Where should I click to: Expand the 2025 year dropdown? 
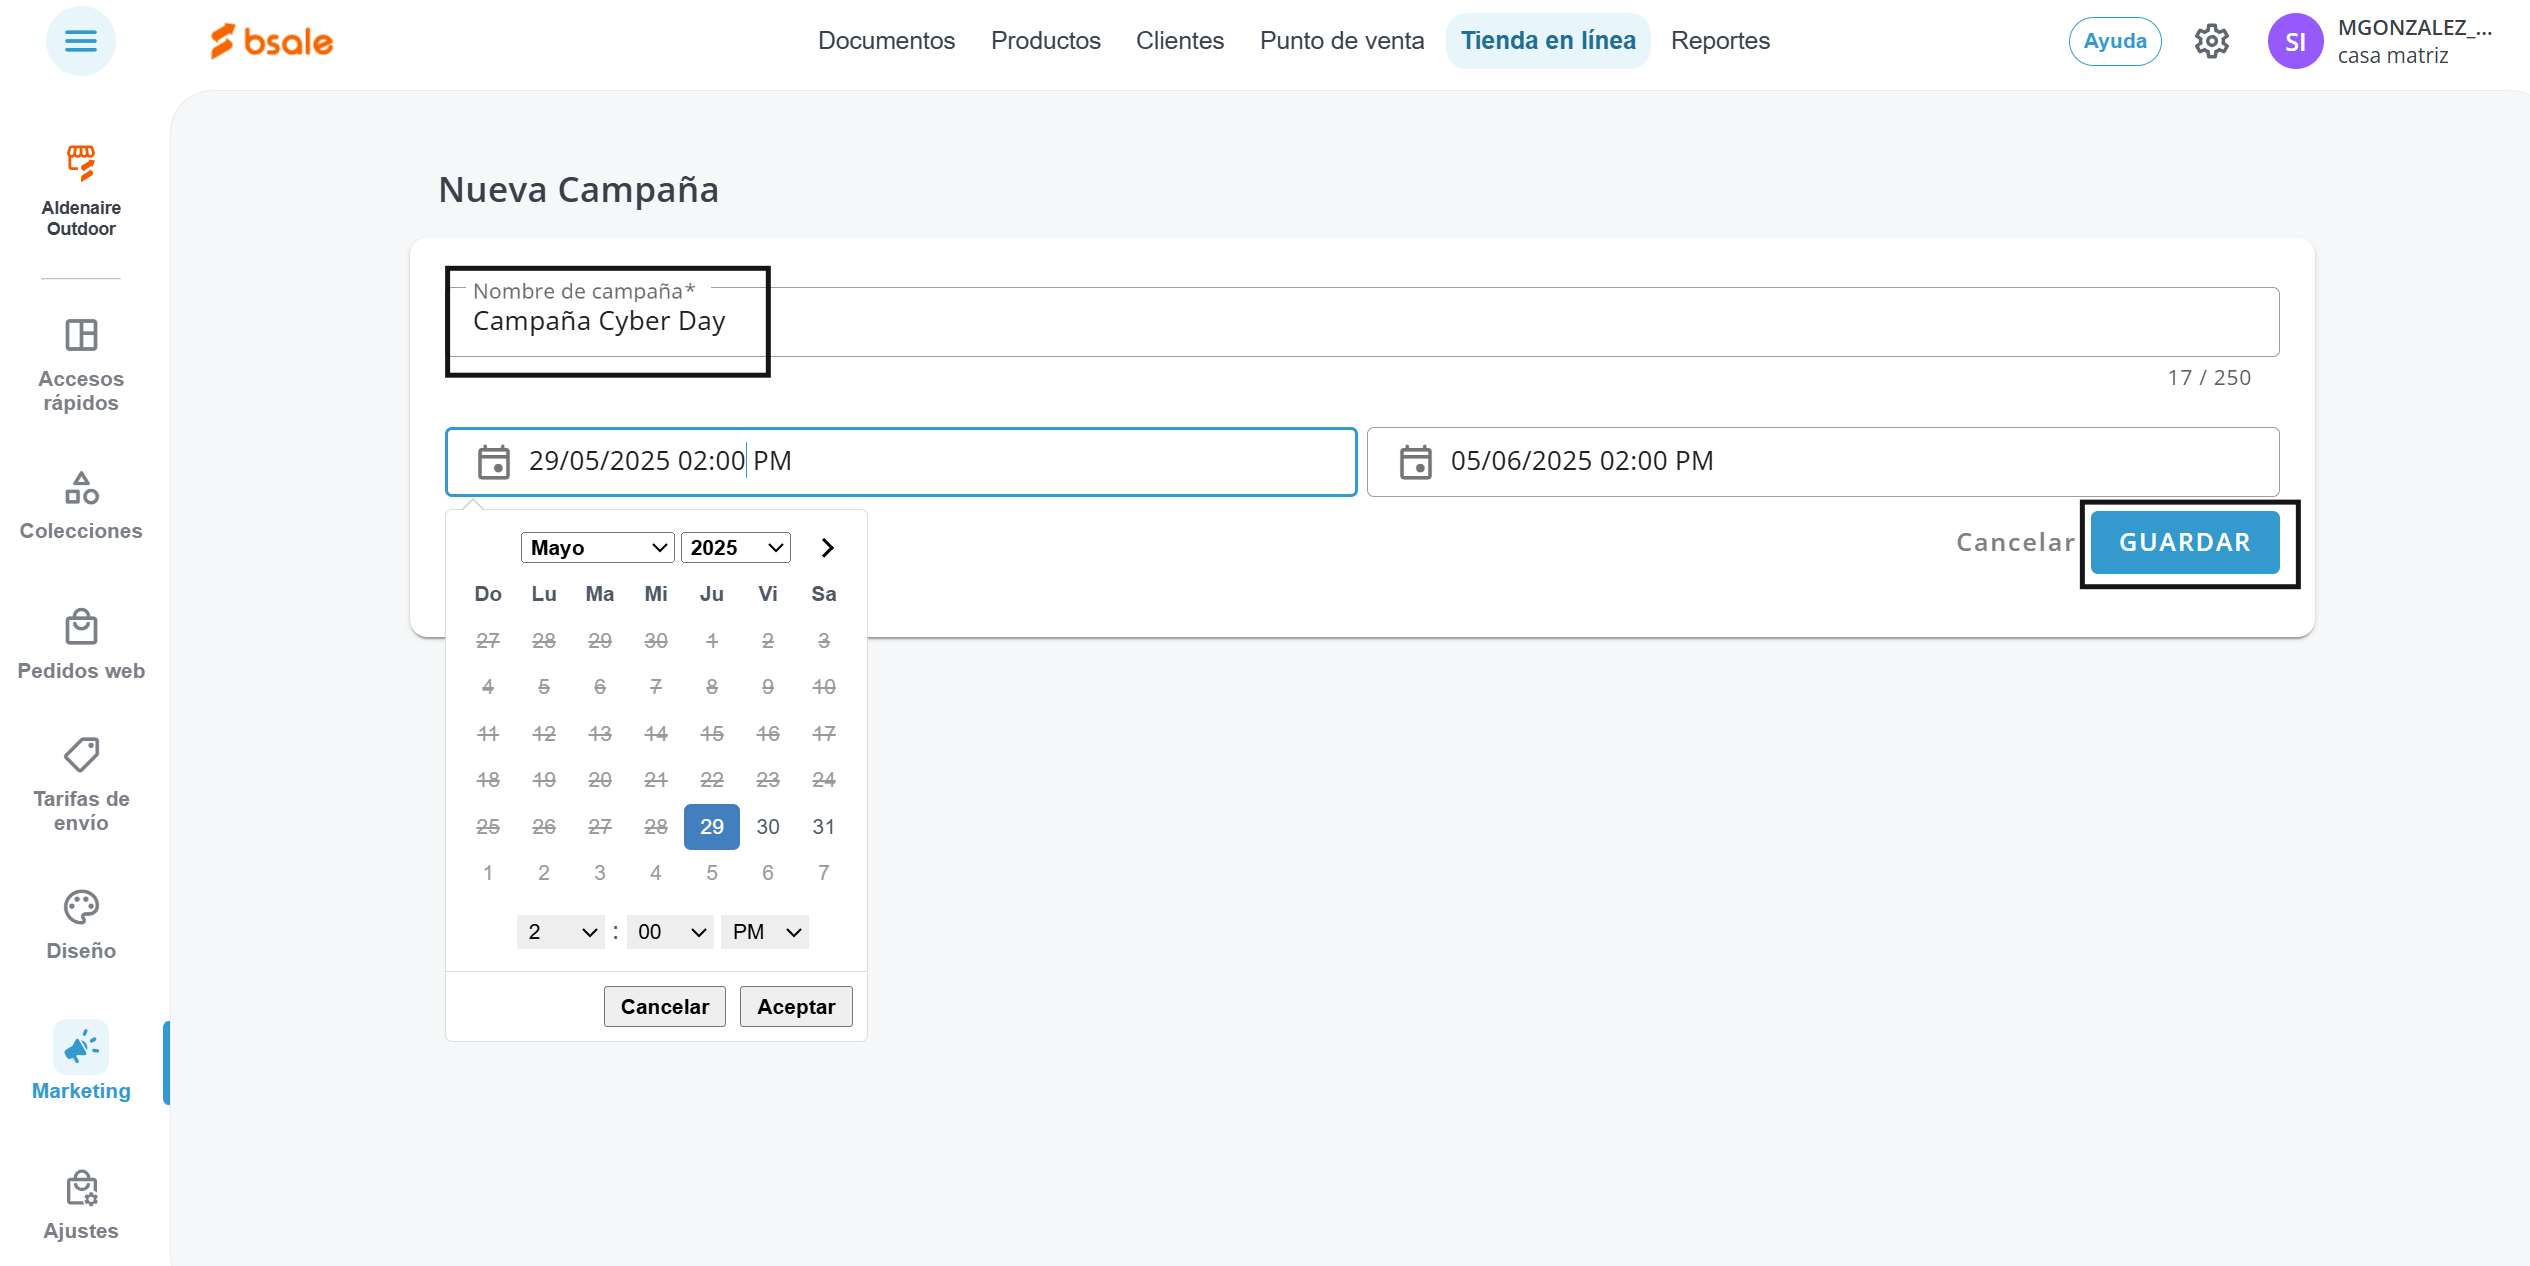(x=735, y=548)
